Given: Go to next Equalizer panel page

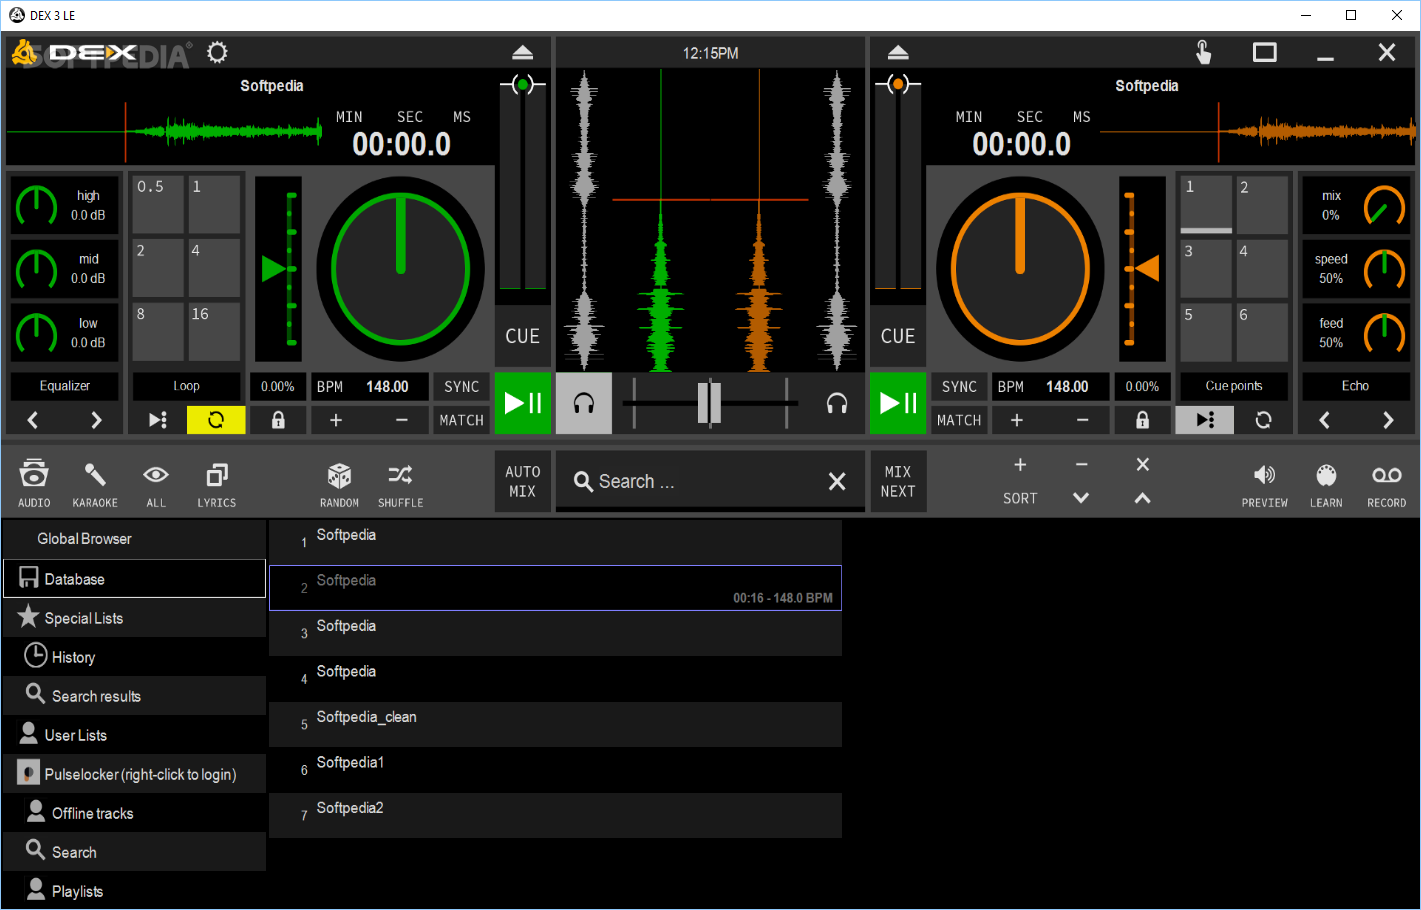Looking at the screenshot, I should coord(96,420).
